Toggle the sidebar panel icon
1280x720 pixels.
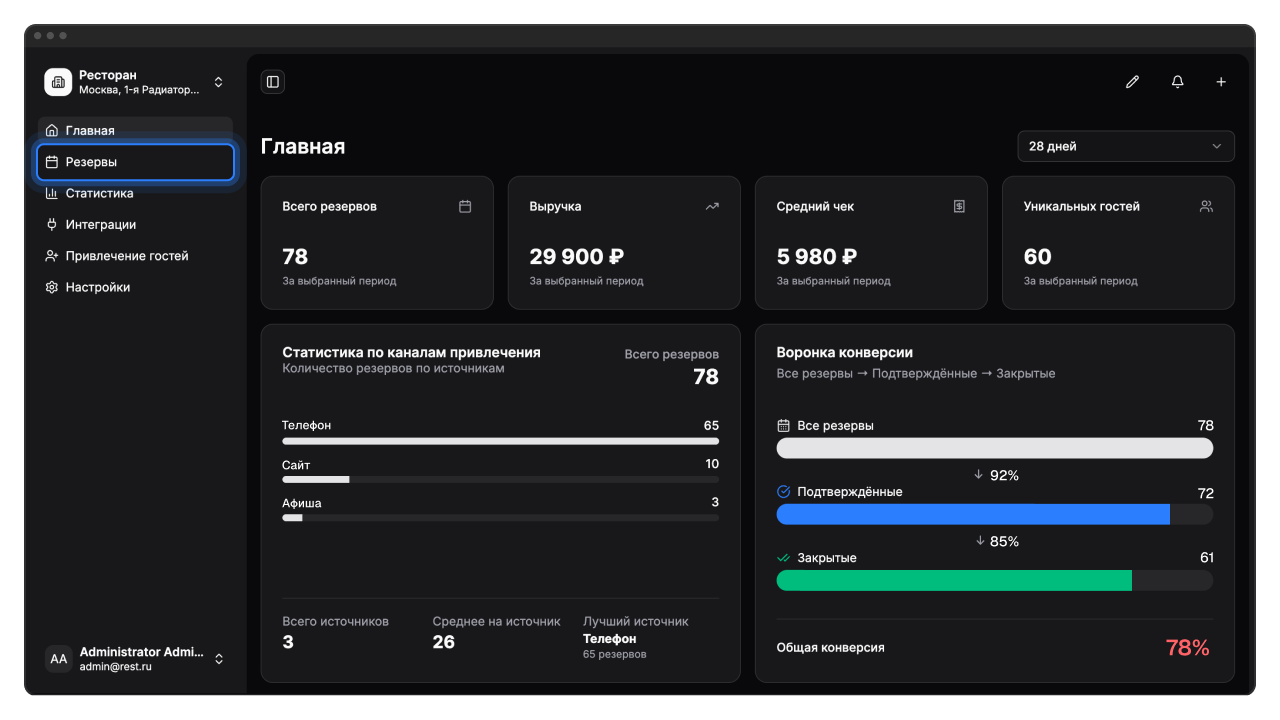[273, 82]
